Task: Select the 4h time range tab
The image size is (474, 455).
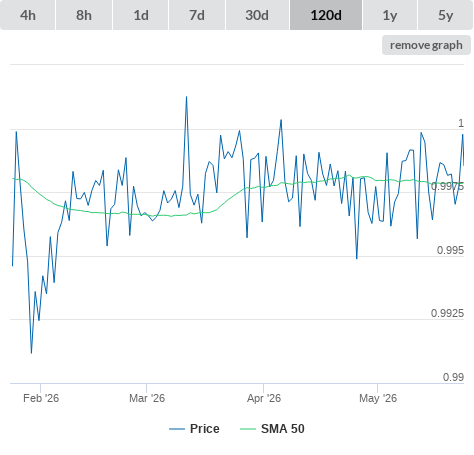Action: click(28, 15)
